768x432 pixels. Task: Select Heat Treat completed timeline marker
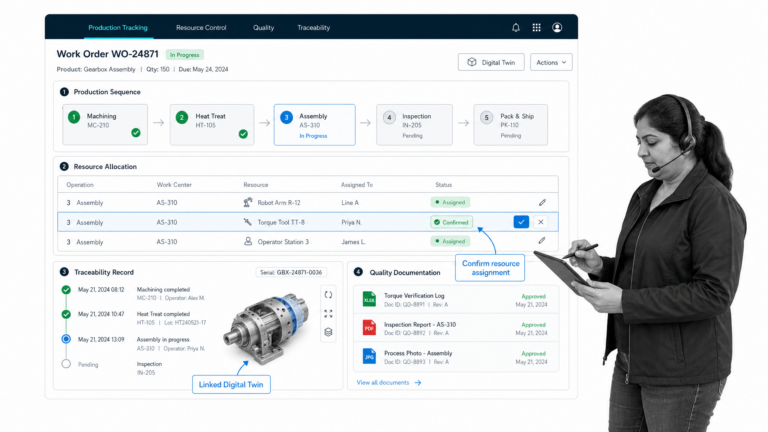[66, 314]
